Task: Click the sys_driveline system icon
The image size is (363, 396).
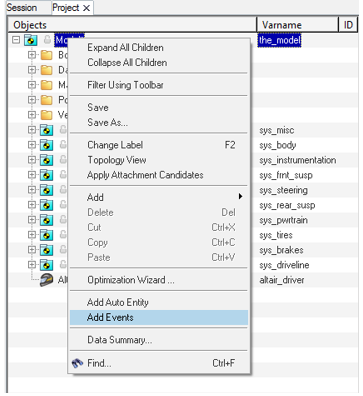Action: point(46,265)
